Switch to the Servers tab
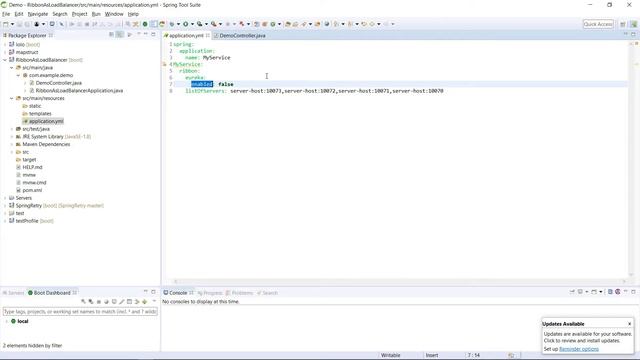 tap(14, 293)
